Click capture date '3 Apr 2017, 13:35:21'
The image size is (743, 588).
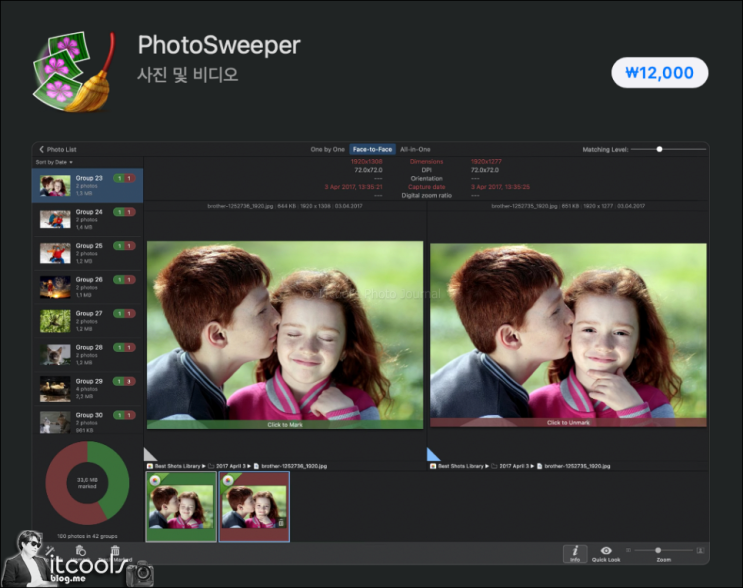[x=353, y=187]
